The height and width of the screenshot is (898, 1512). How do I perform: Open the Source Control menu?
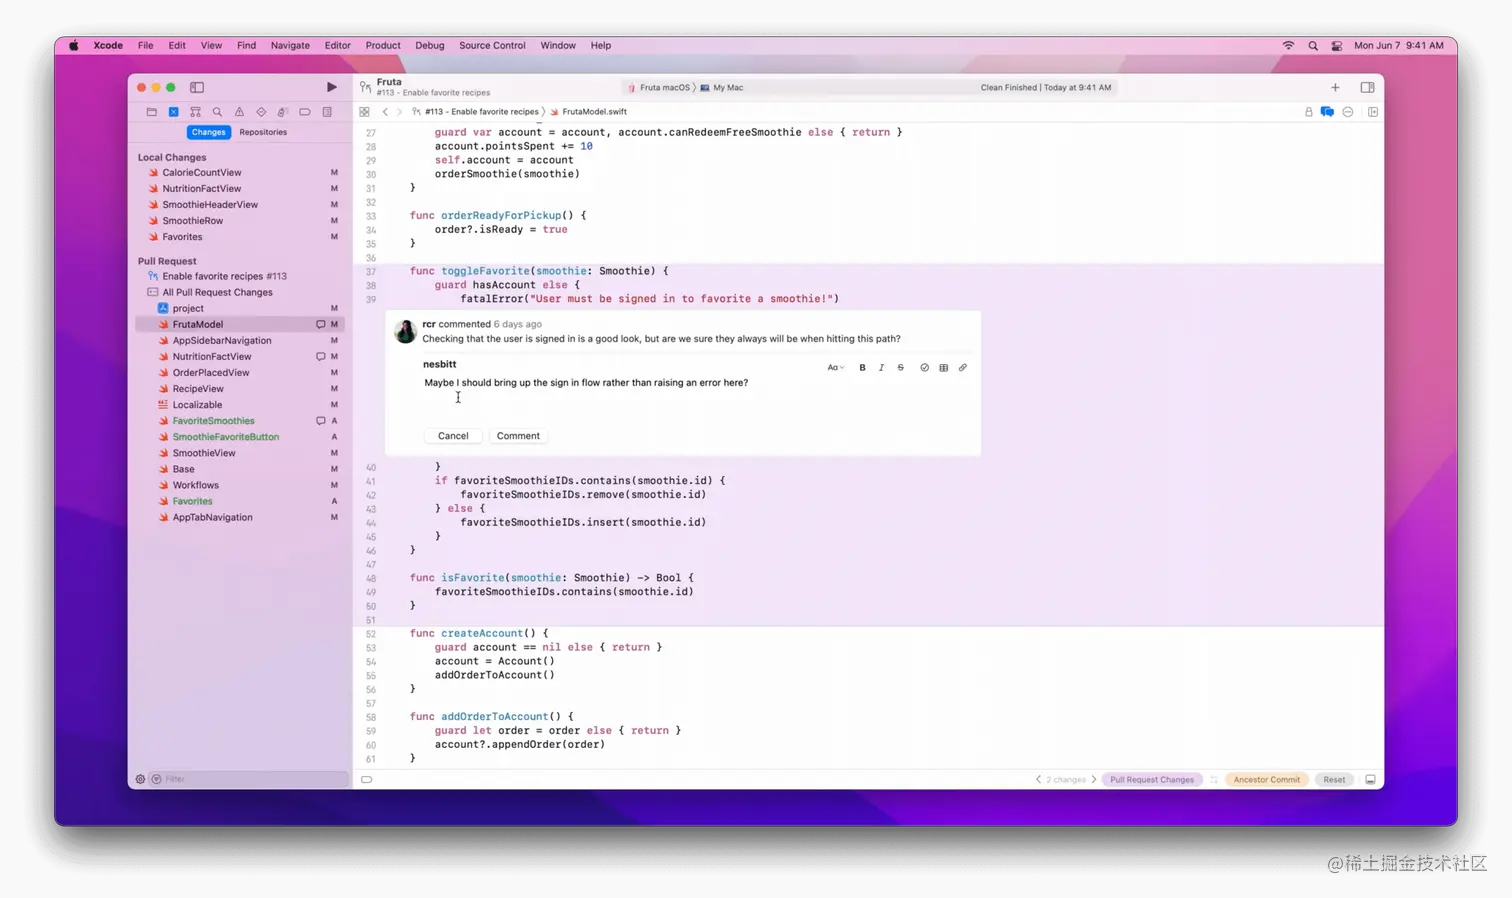coord(492,45)
